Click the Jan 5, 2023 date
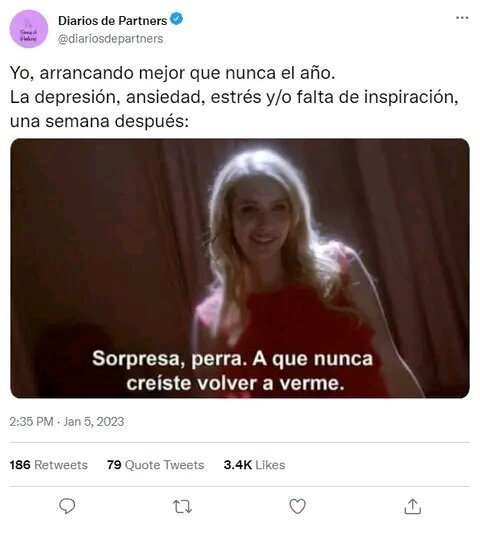Image resolution: width=480 pixels, height=536 pixels. click(94, 421)
